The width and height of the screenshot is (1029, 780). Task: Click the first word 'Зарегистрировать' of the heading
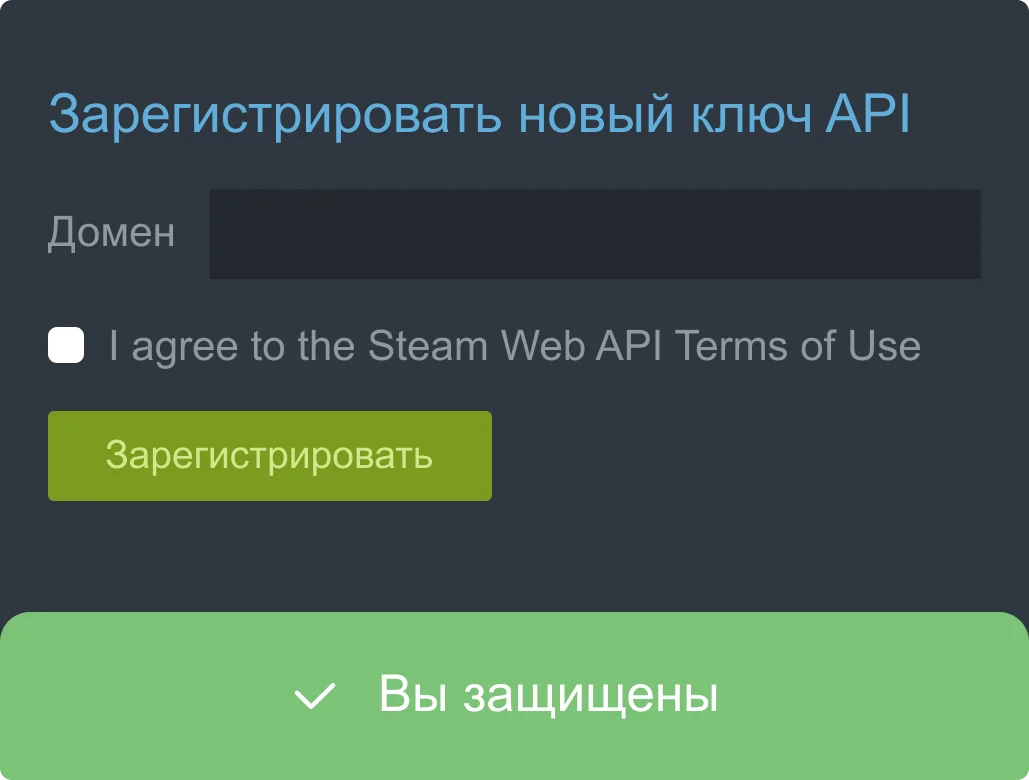tap(275, 115)
